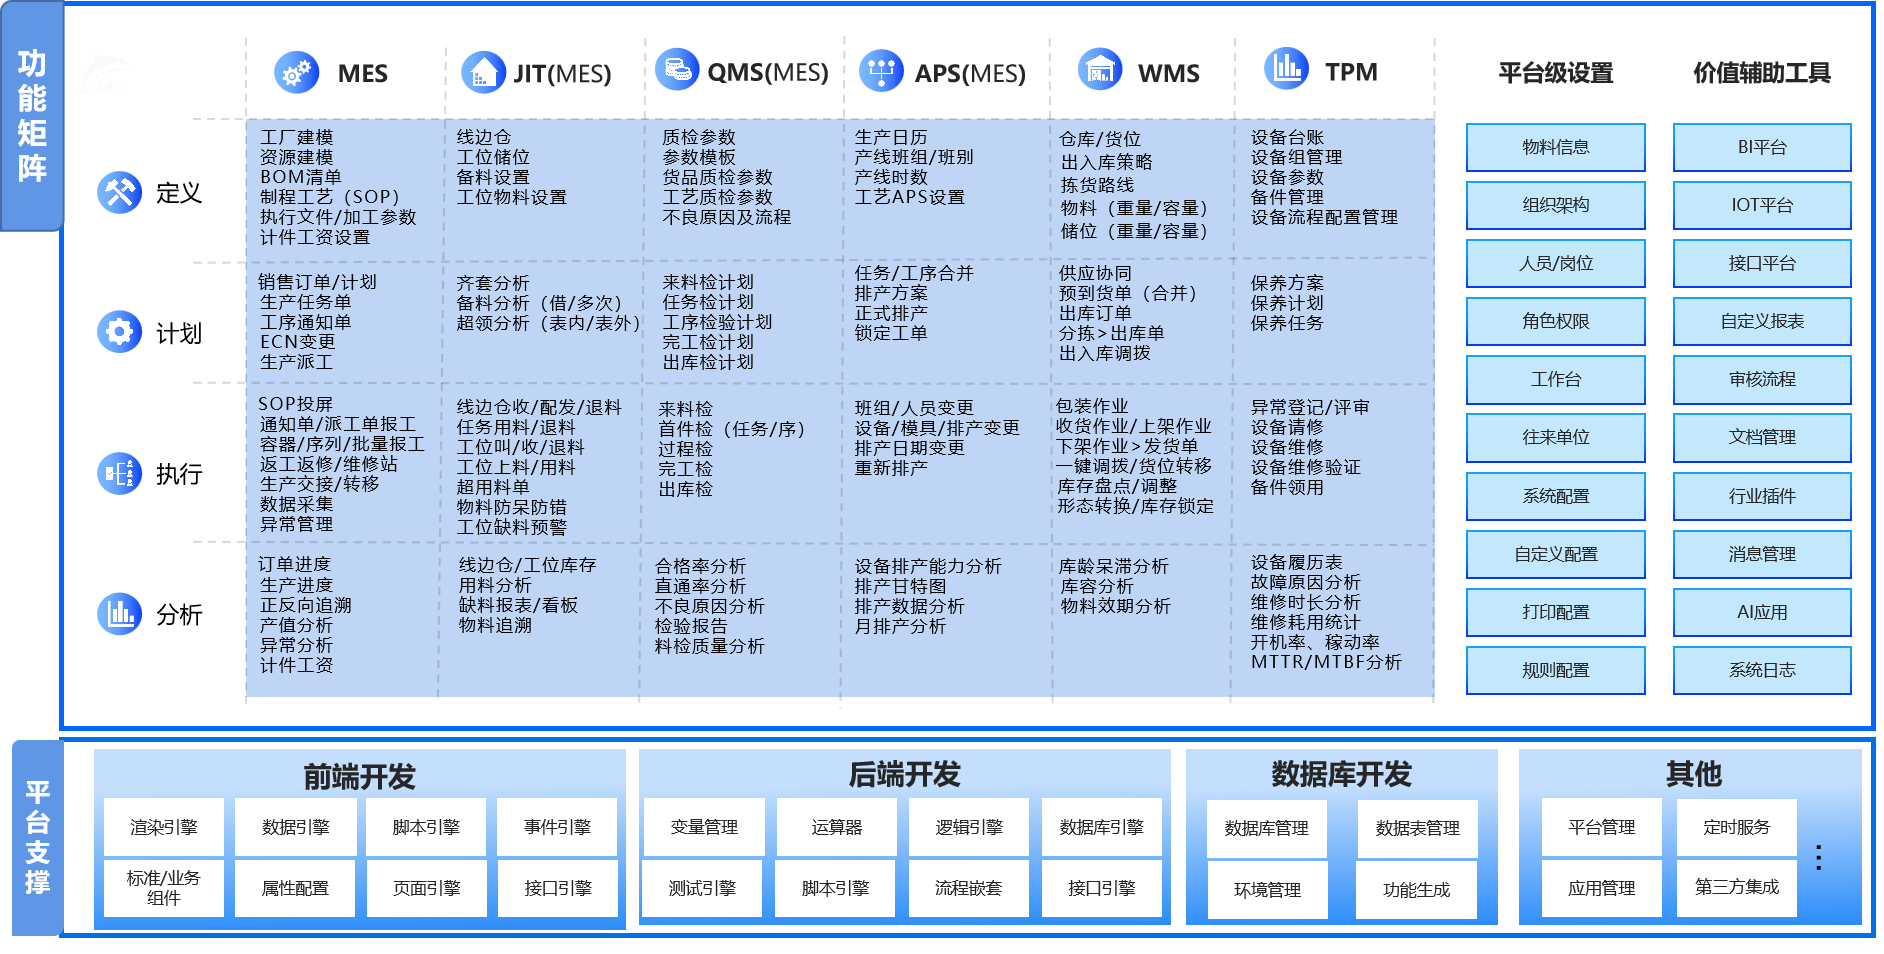Click the JIT(MES) house icon

pyautogui.click(x=483, y=73)
